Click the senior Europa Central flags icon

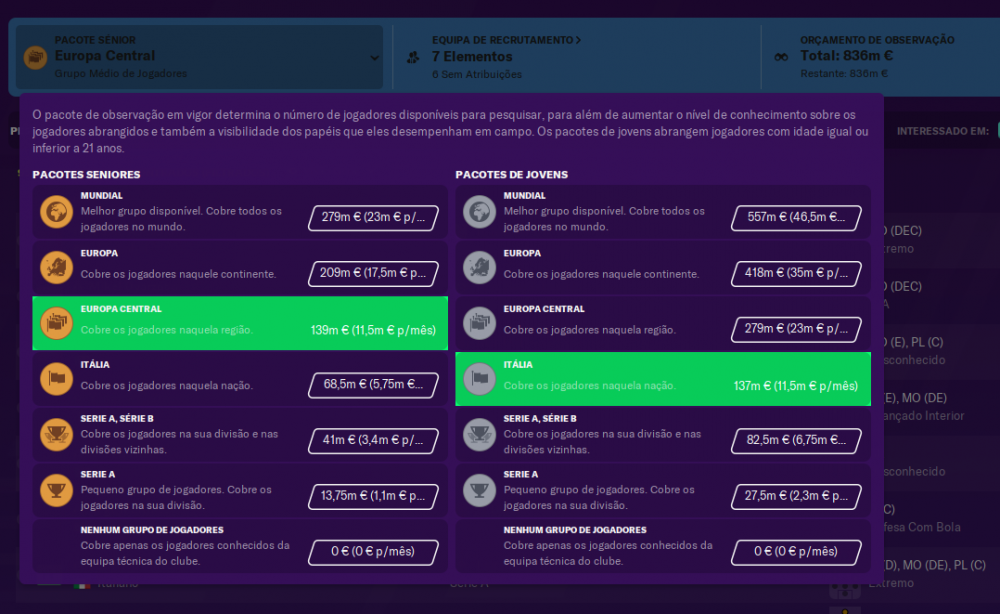[56, 323]
